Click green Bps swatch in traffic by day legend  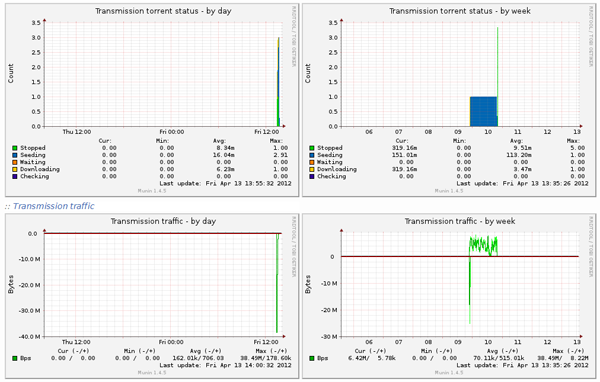pos(15,358)
